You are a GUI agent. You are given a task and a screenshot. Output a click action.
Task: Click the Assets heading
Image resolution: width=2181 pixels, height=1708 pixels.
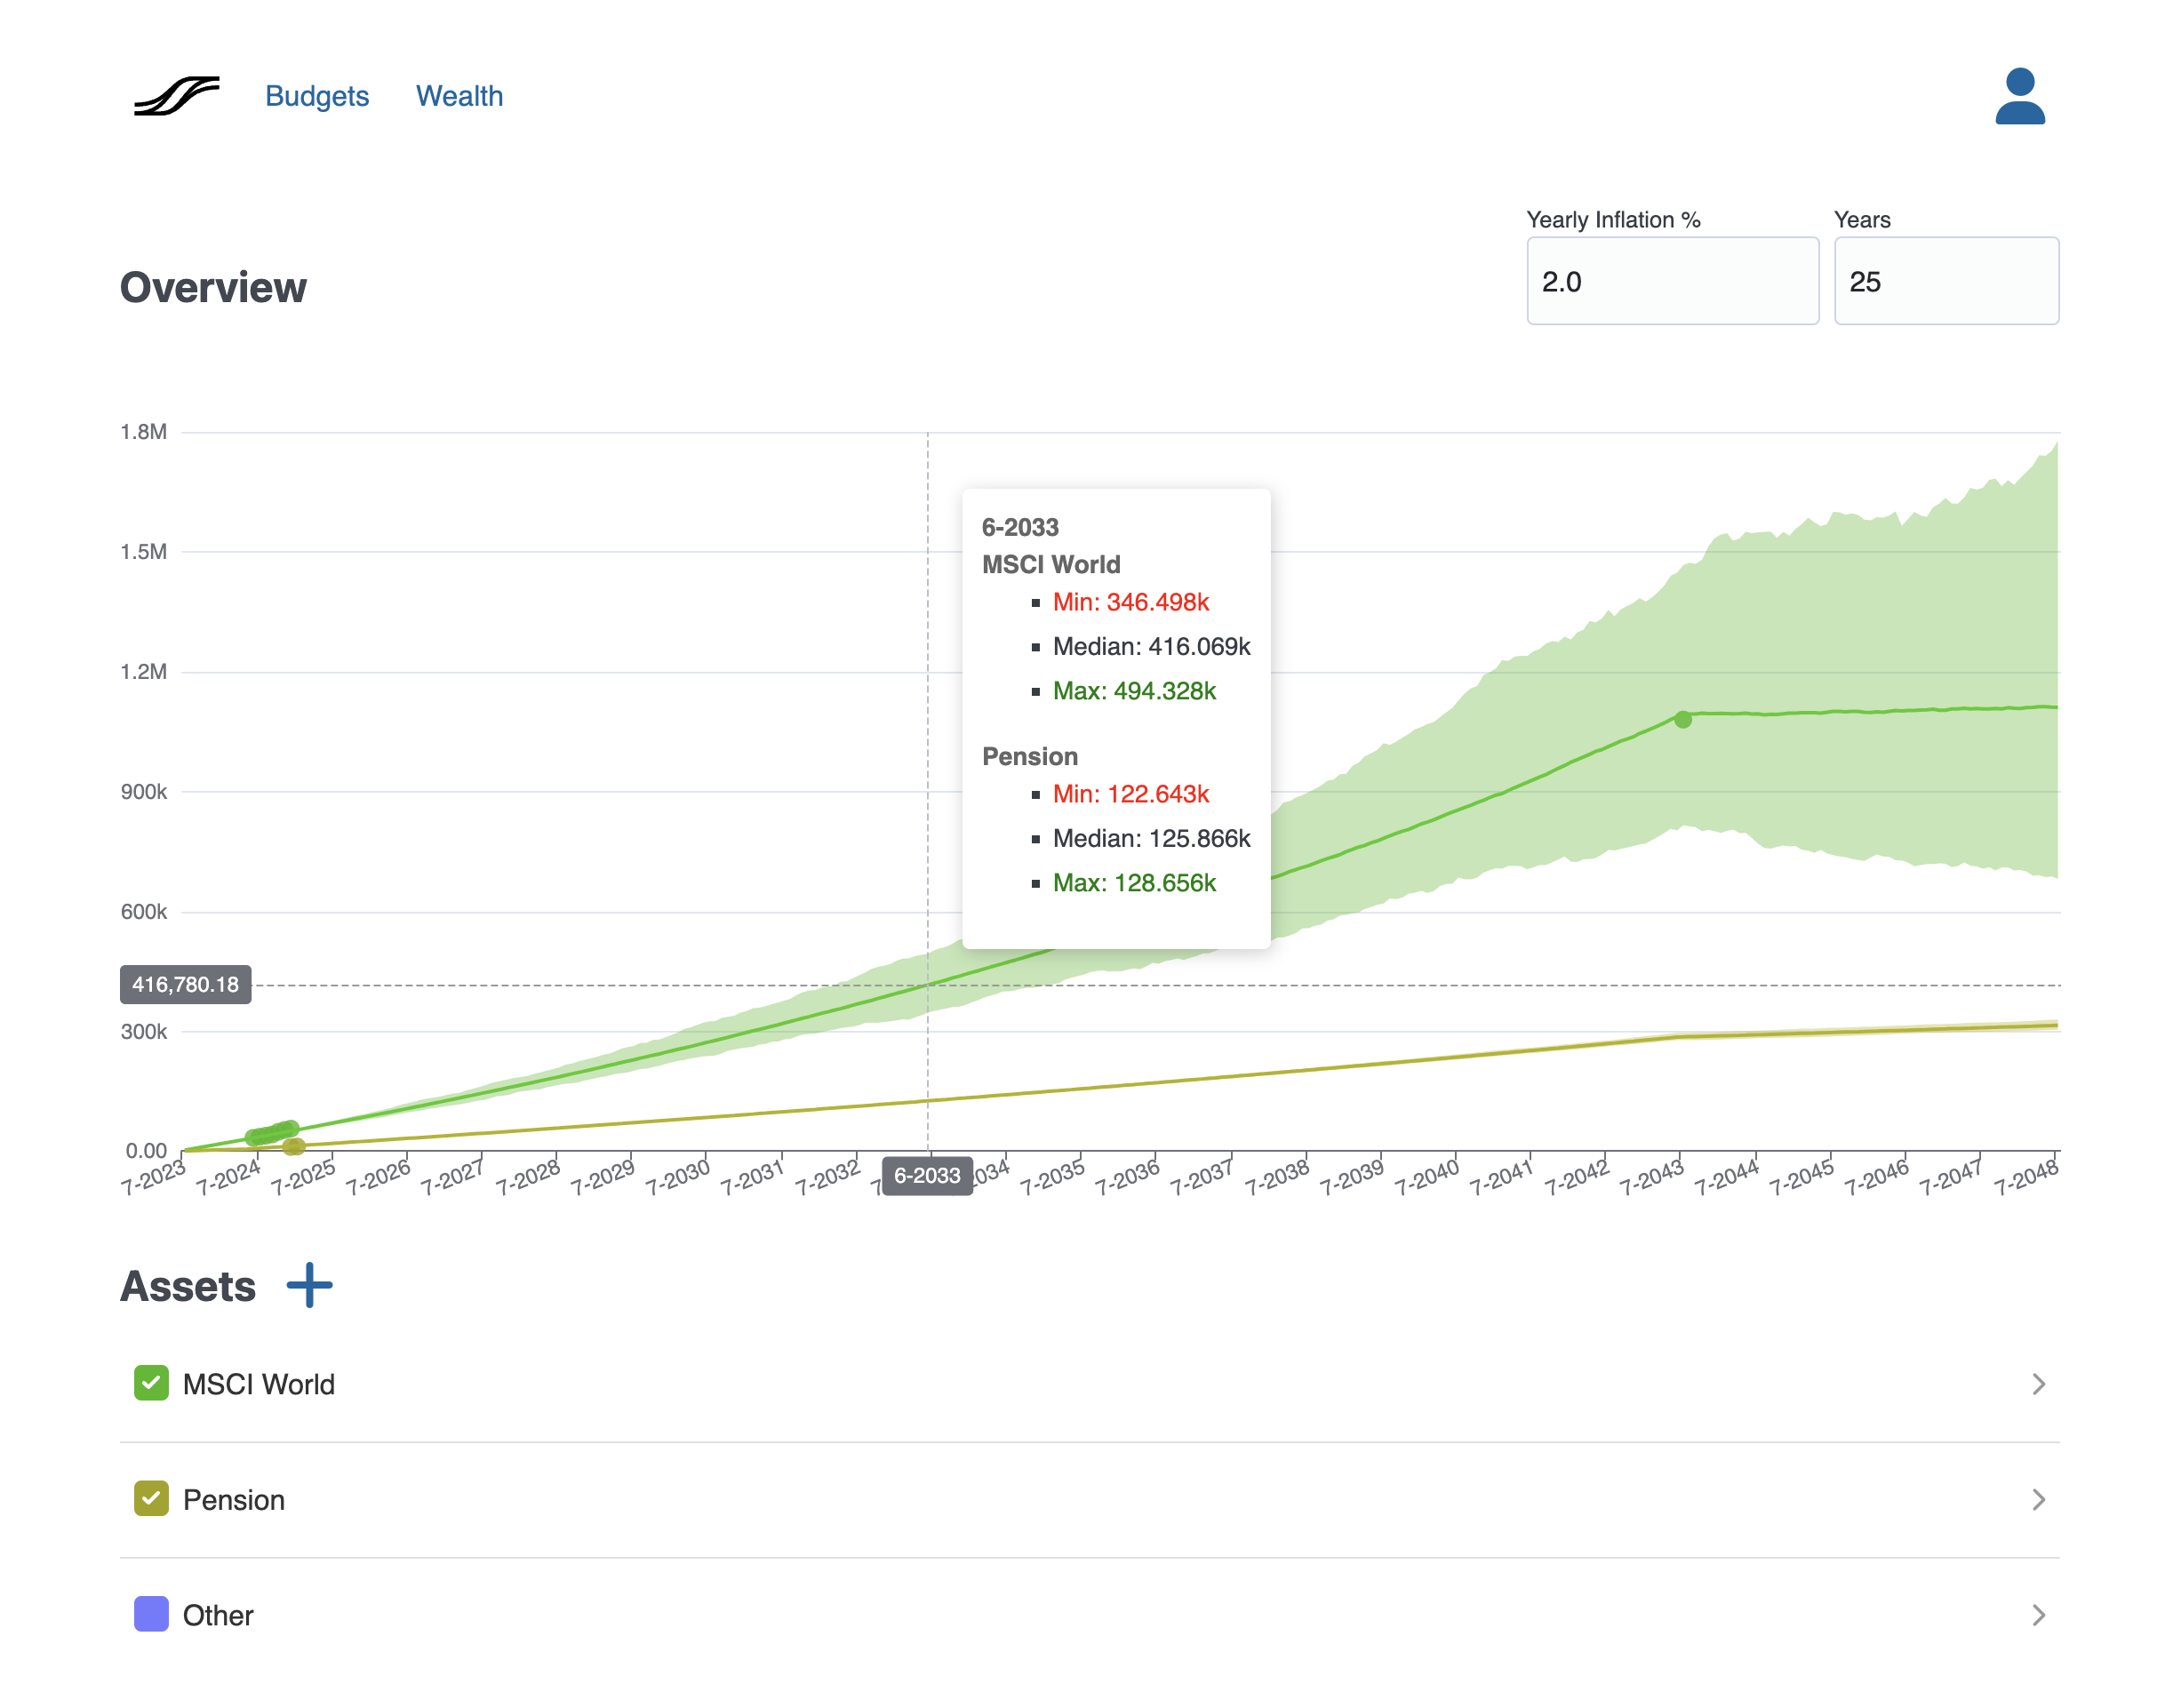(188, 1286)
